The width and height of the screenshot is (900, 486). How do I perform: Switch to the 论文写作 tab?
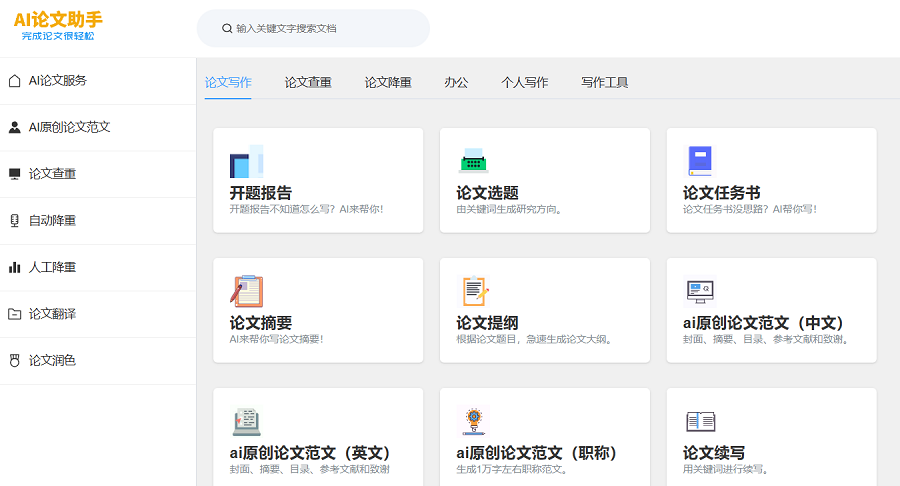click(x=228, y=83)
